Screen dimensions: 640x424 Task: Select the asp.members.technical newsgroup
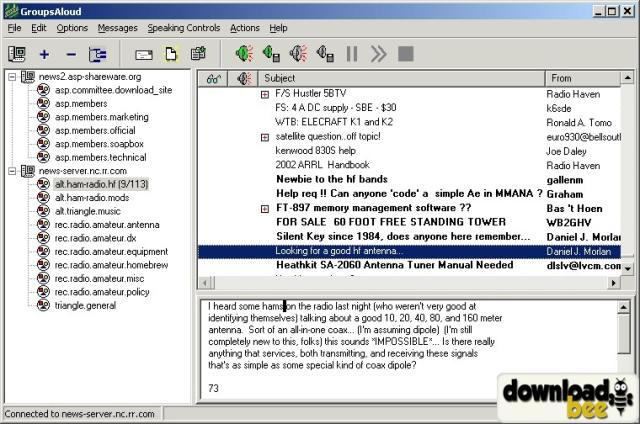coord(100,157)
